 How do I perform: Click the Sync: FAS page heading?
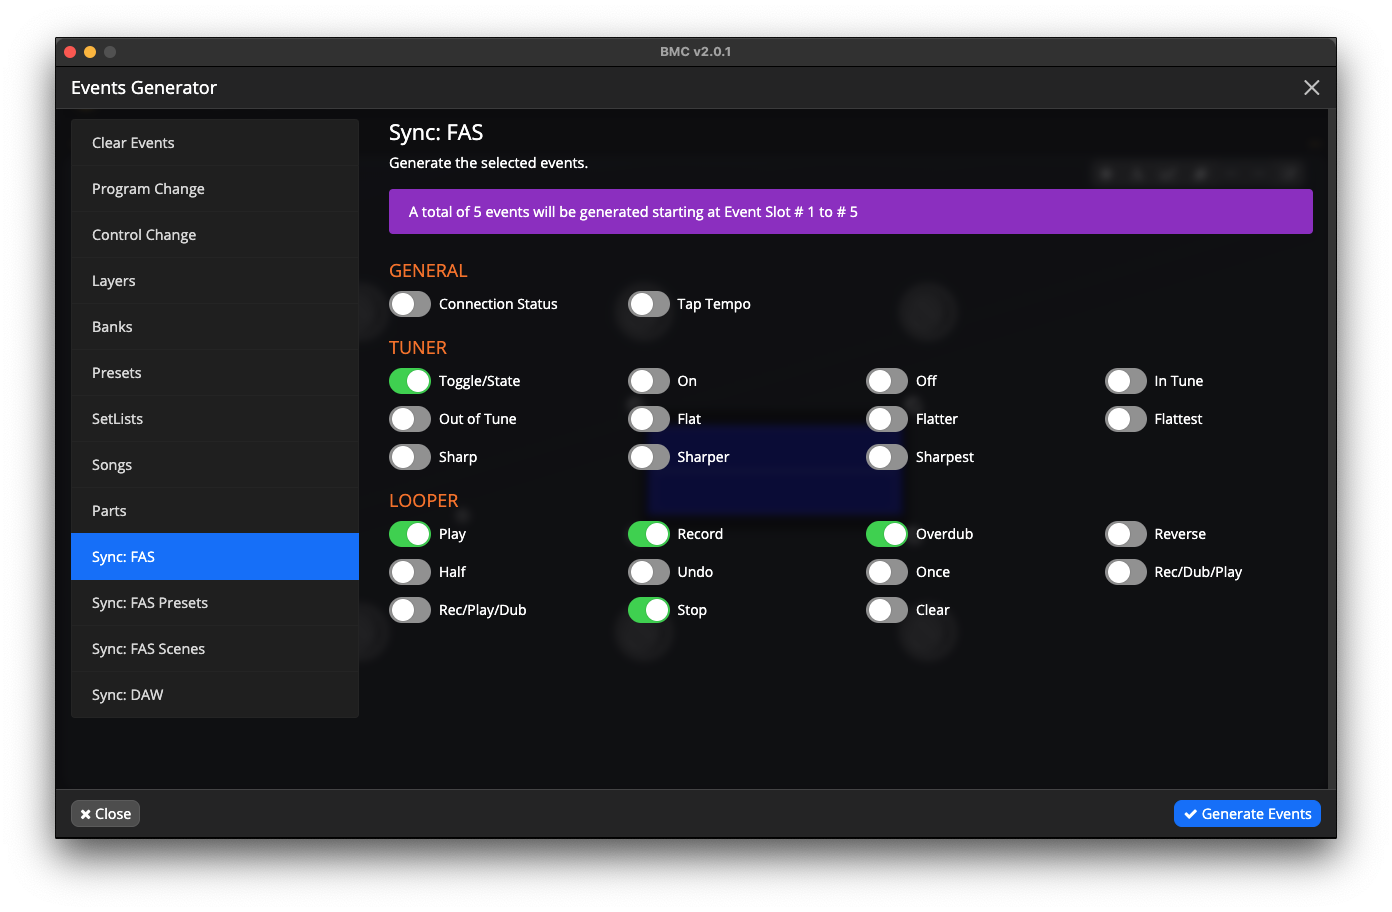click(436, 133)
